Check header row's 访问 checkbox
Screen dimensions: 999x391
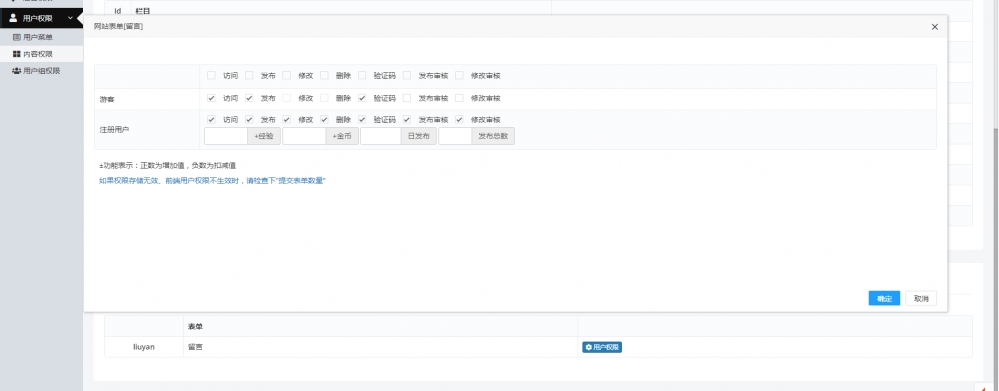coord(212,76)
